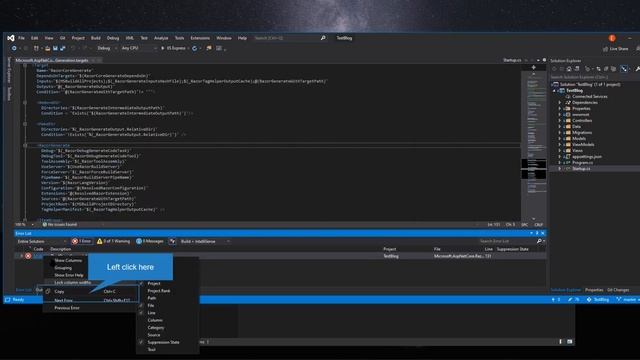
Task: Toggle the File column in submenu
Action: (x=151, y=305)
